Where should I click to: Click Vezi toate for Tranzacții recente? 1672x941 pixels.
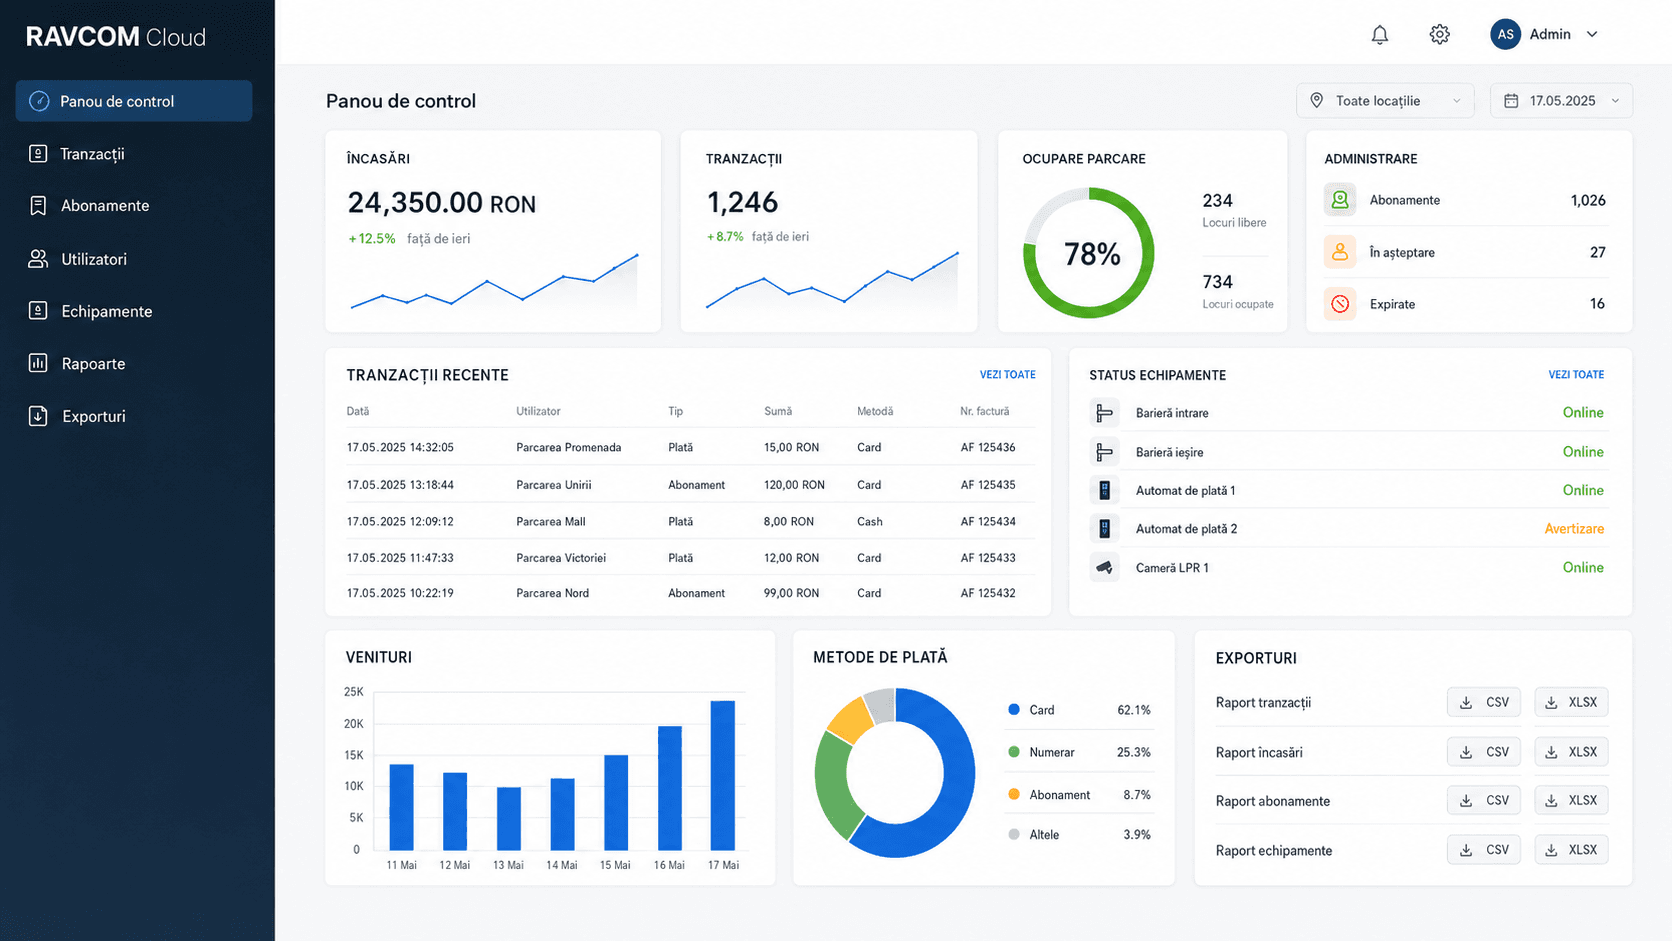pos(1007,375)
